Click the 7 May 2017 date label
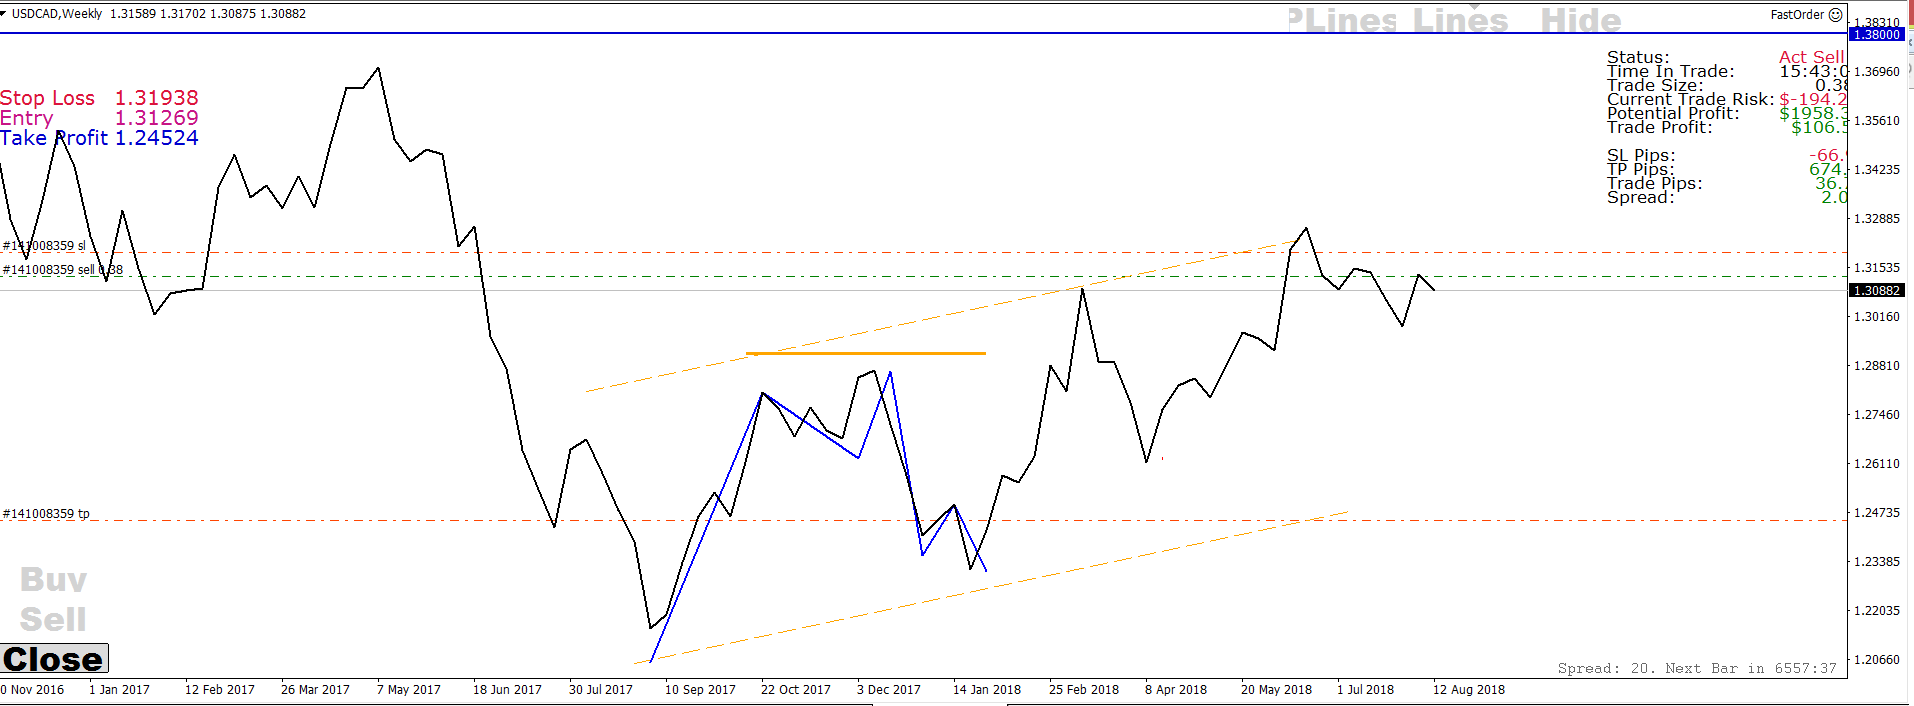Image resolution: width=1914 pixels, height=706 pixels. (x=409, y=690)
